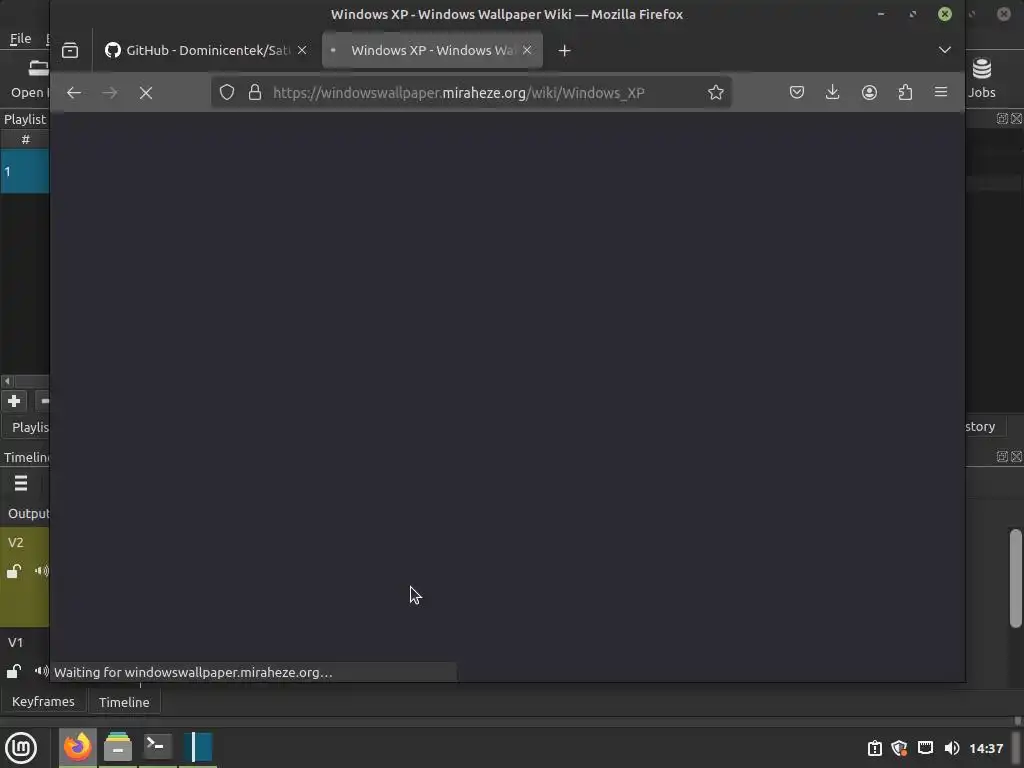Open the terminal from the taskbar

(x=157, y=747)
